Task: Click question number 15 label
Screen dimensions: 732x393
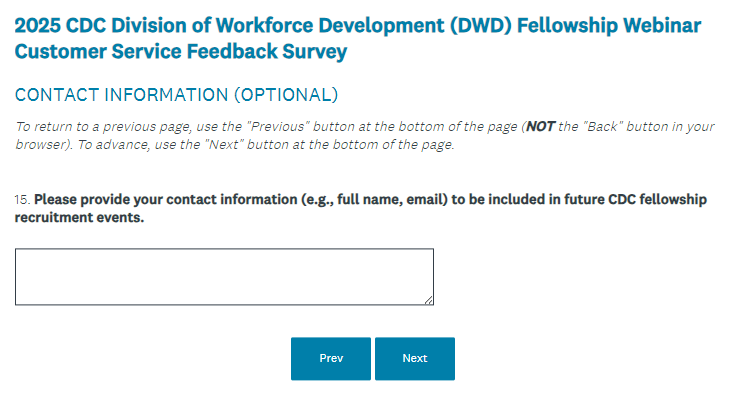Action: coord(22,200)
